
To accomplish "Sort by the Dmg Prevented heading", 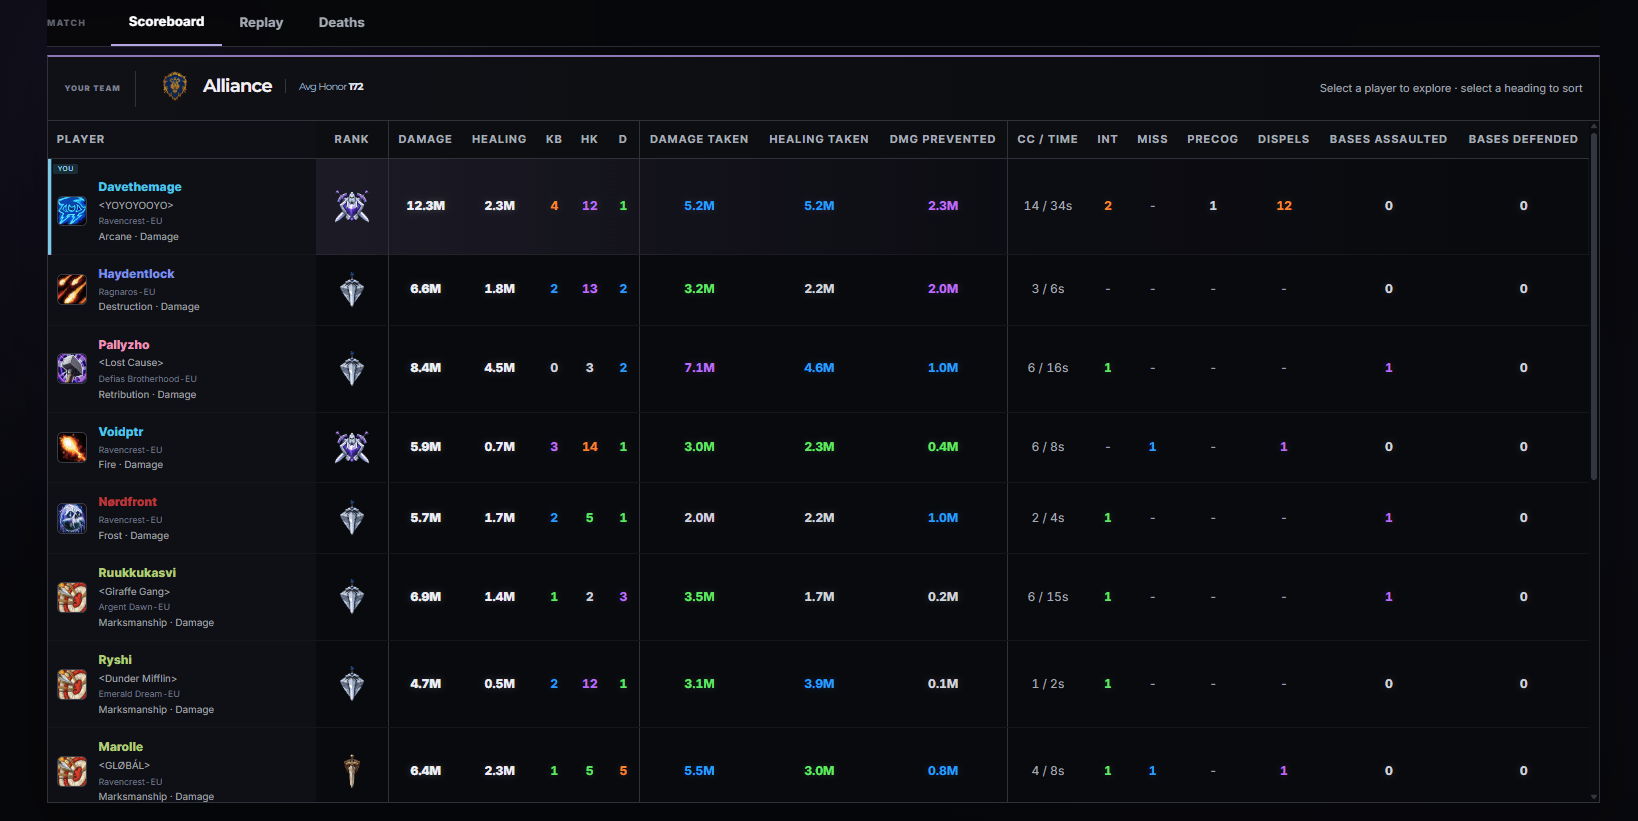I will click(943, 139).
